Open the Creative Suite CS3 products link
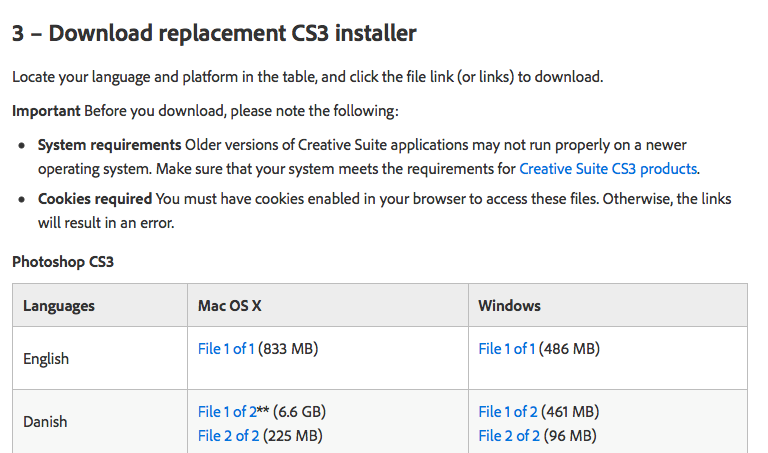This screenshot has width=768, height=453. pos(608,169)
